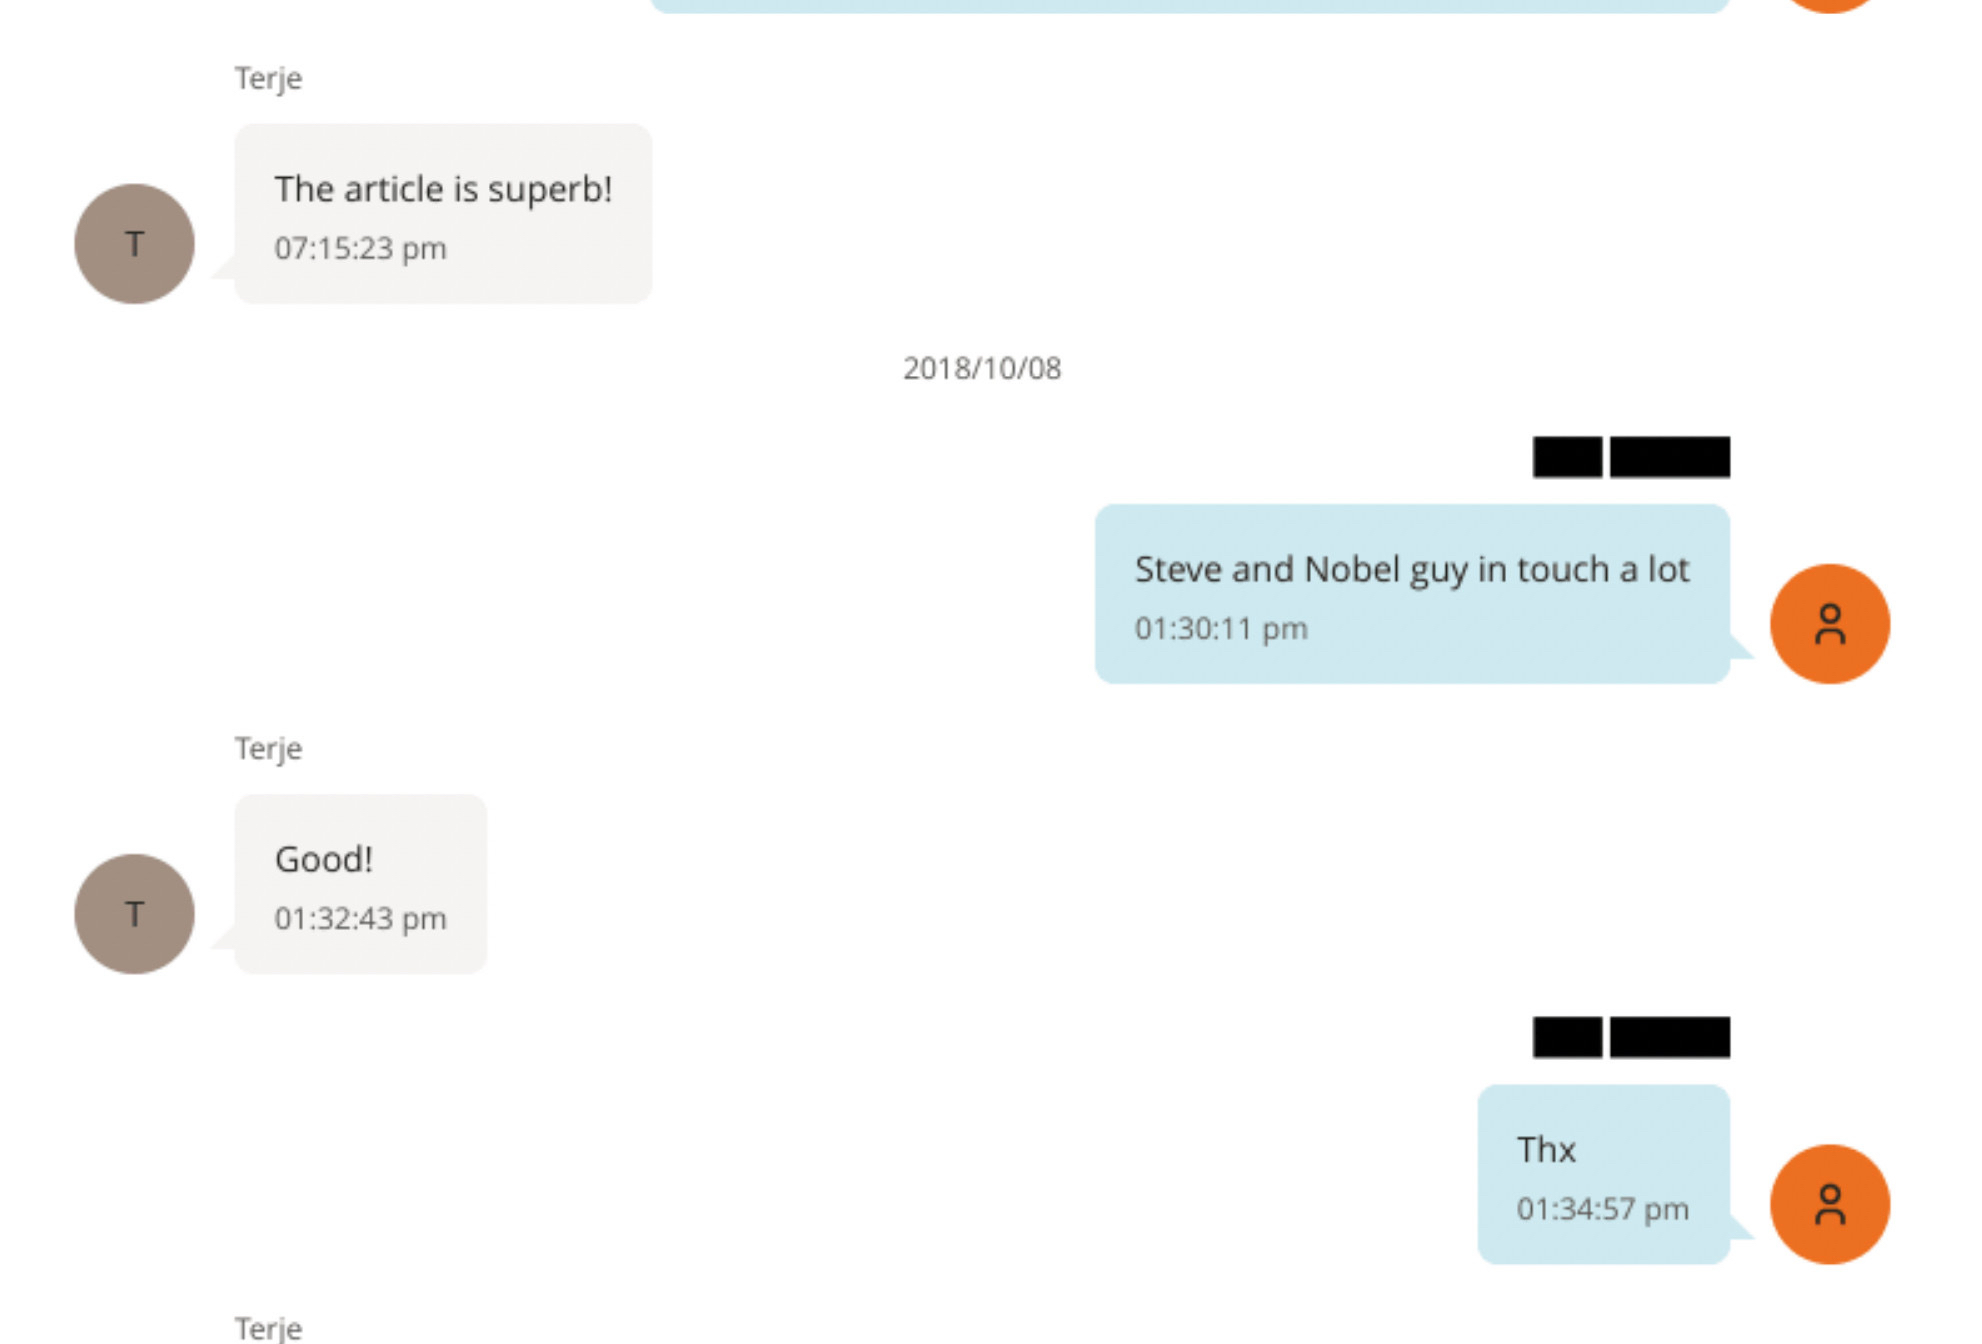Select the 'Steve and Nobel guy in touch a lot' bubble

tap(1412, 594)
